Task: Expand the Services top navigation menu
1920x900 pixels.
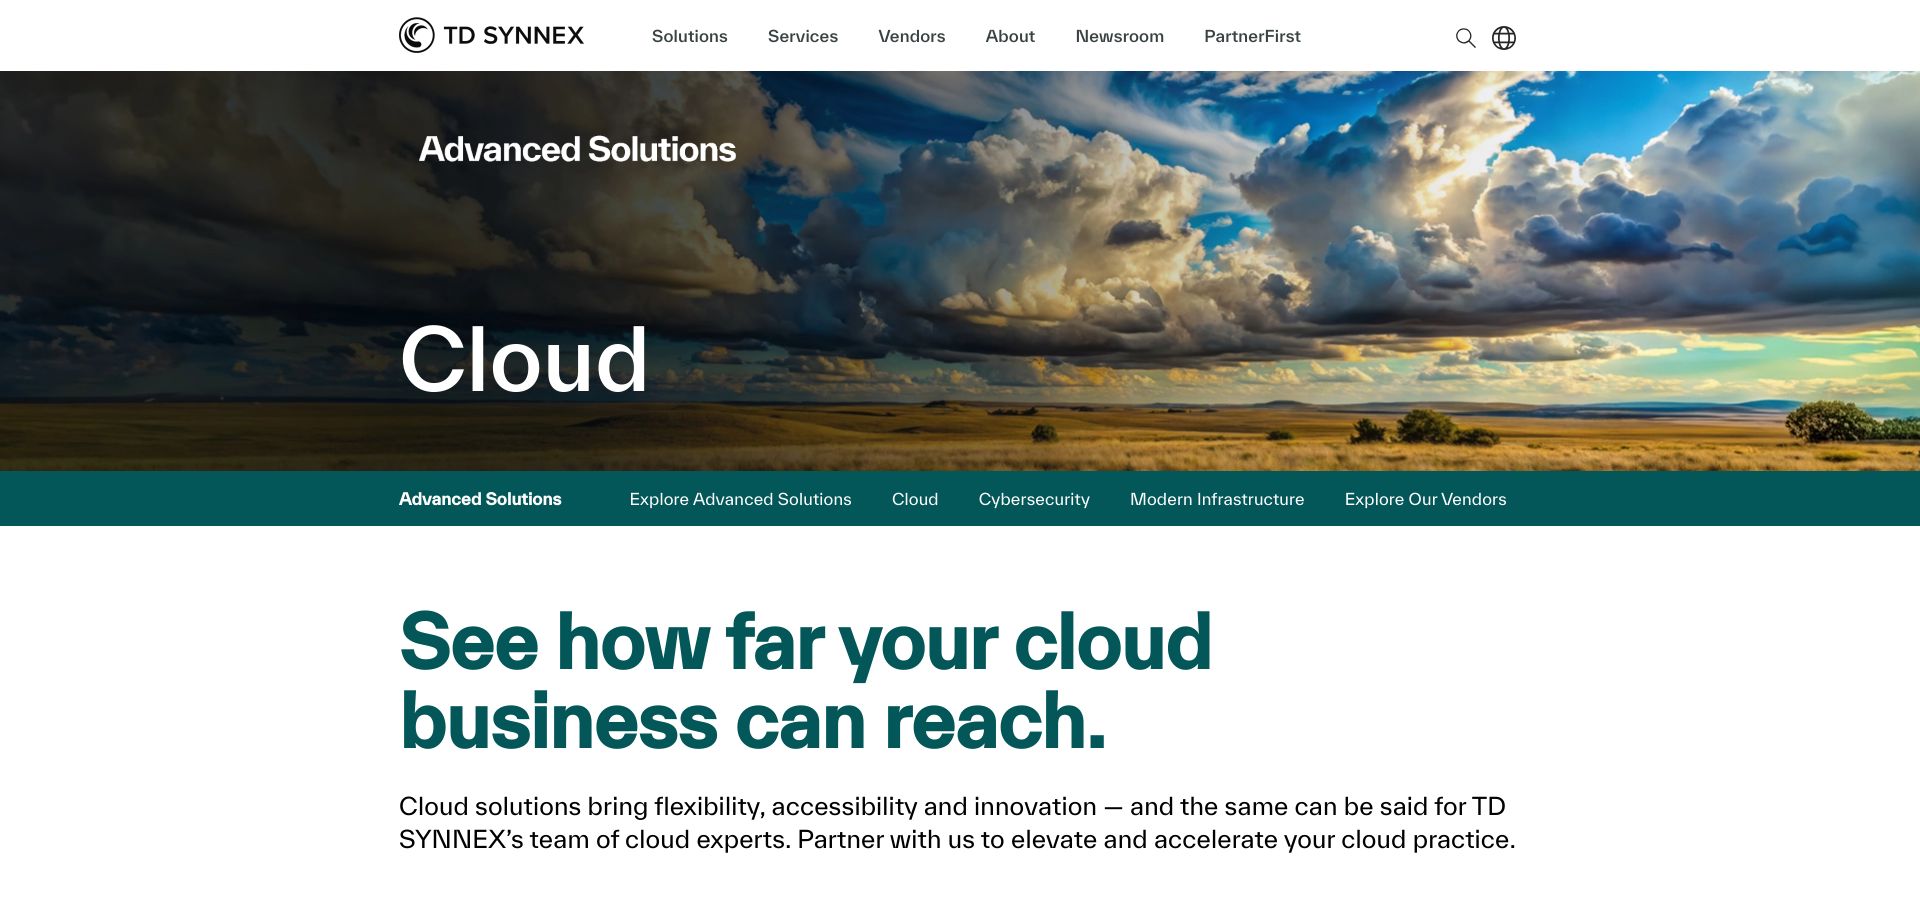Action: click(x=802, y=36)
